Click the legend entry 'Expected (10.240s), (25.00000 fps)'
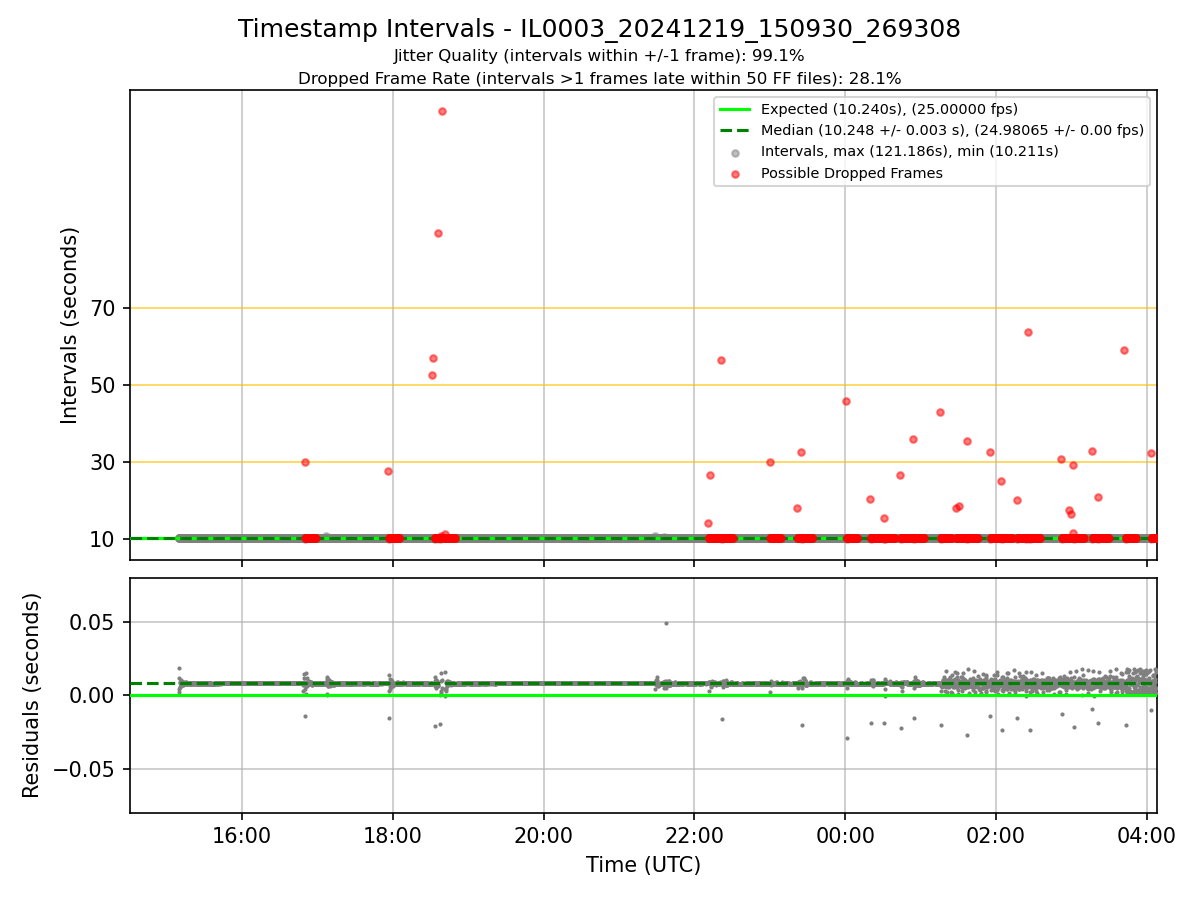Image resolution: width=1200 pixels, height=900 pixels. point(889,109)
